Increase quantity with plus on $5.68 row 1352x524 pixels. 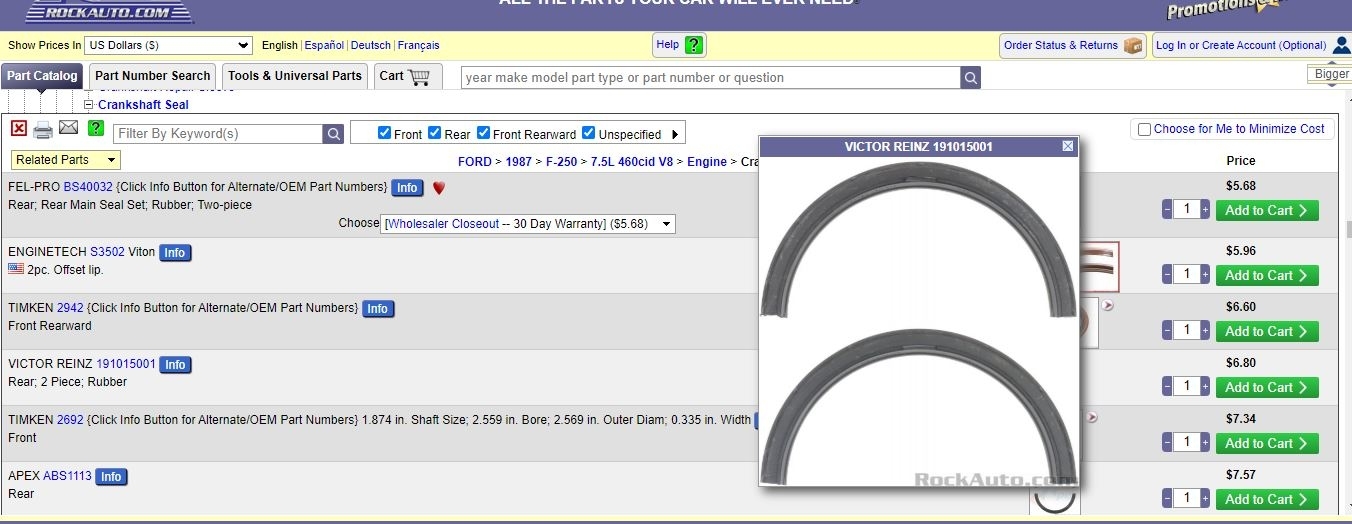click(1205, 210)
